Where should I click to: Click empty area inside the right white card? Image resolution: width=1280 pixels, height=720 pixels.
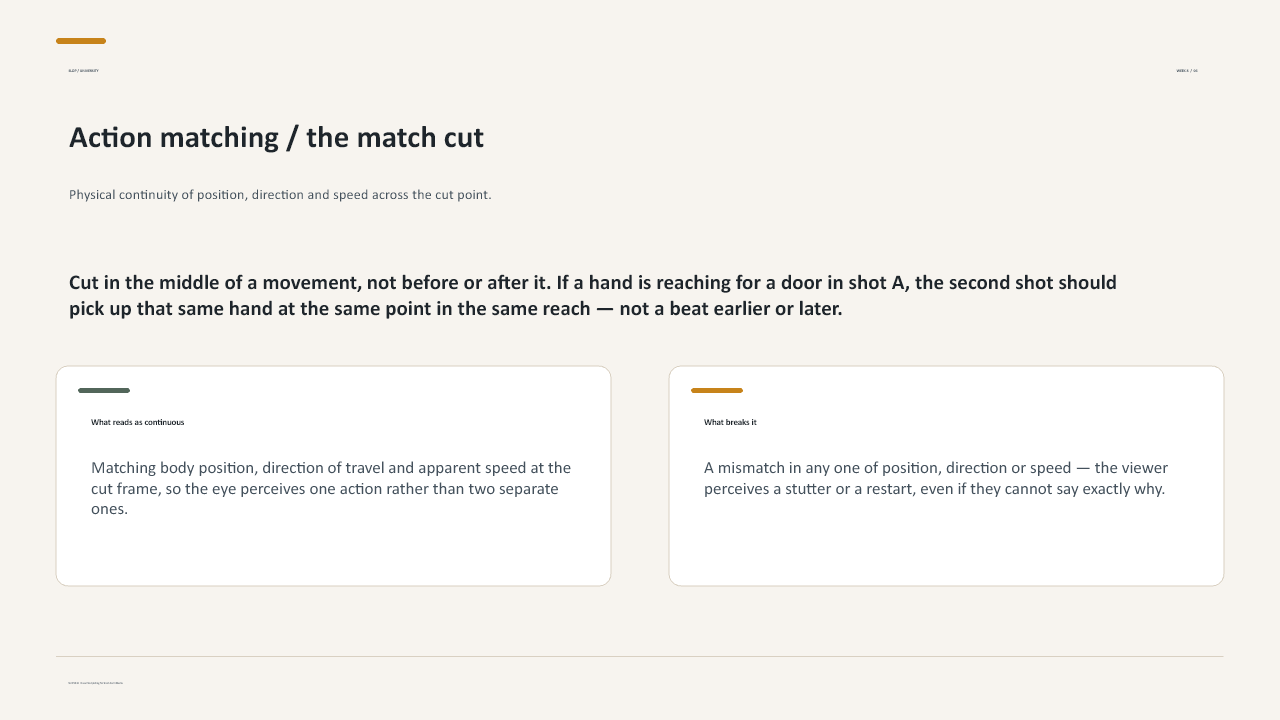click(x=946, y=545)
